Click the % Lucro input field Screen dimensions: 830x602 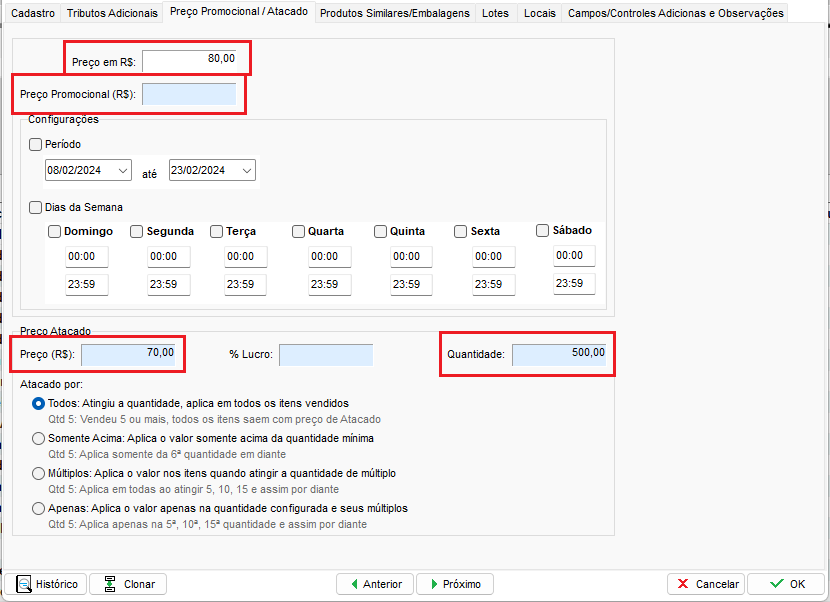pos(325,355)
